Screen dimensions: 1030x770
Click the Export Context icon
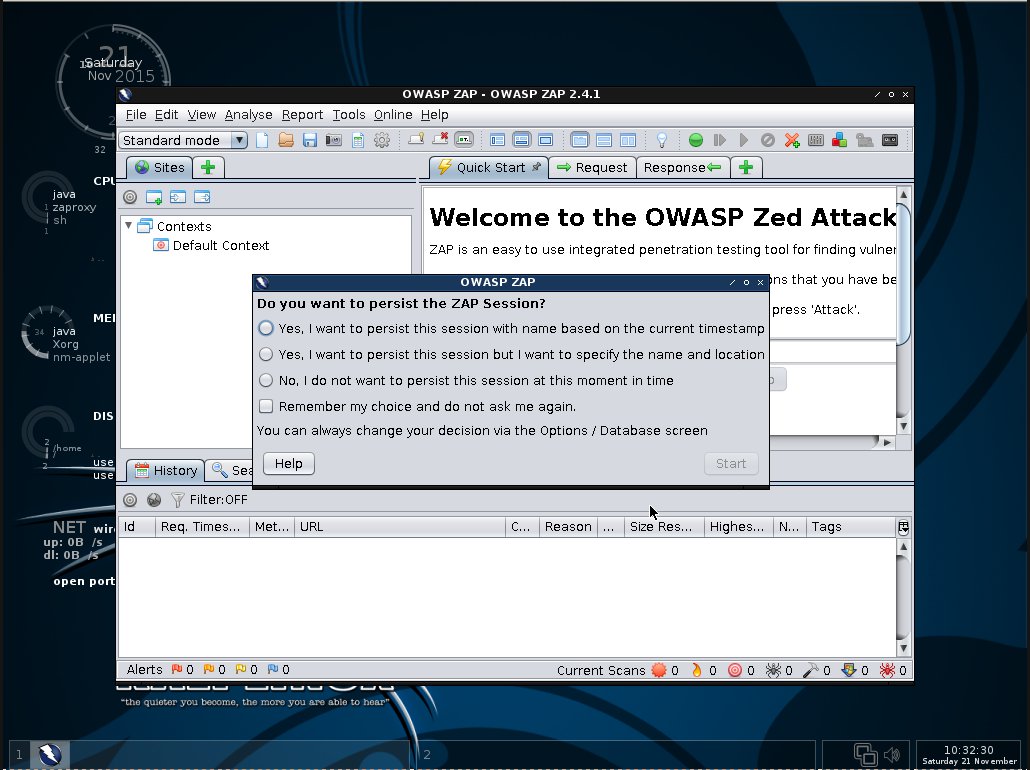(202, 197)
